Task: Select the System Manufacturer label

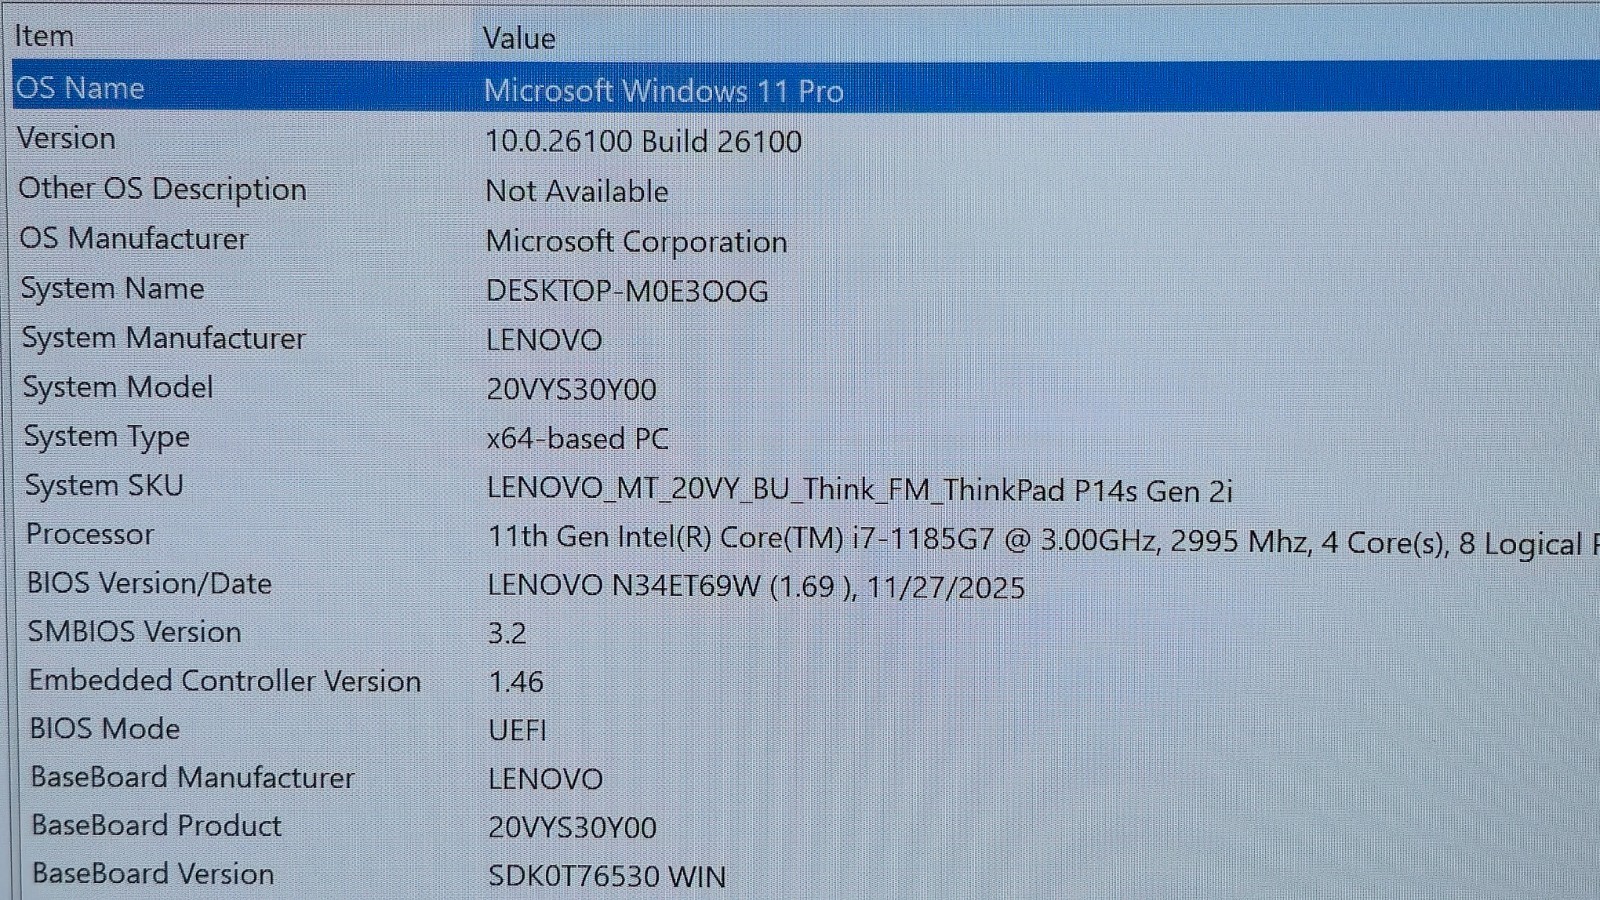Action: click(164, 338)
